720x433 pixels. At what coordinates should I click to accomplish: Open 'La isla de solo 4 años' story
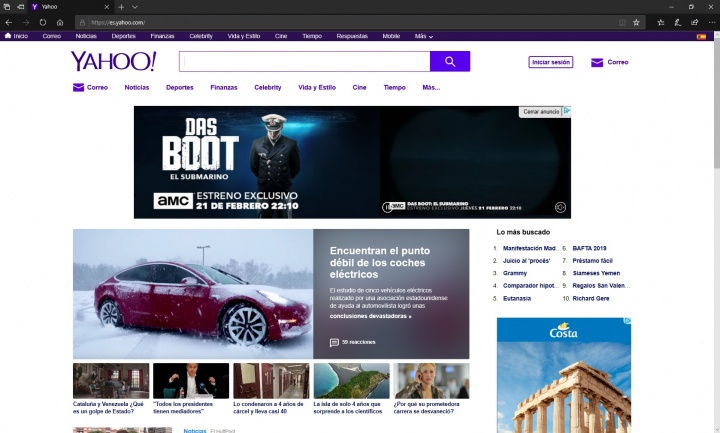(352, 389)
